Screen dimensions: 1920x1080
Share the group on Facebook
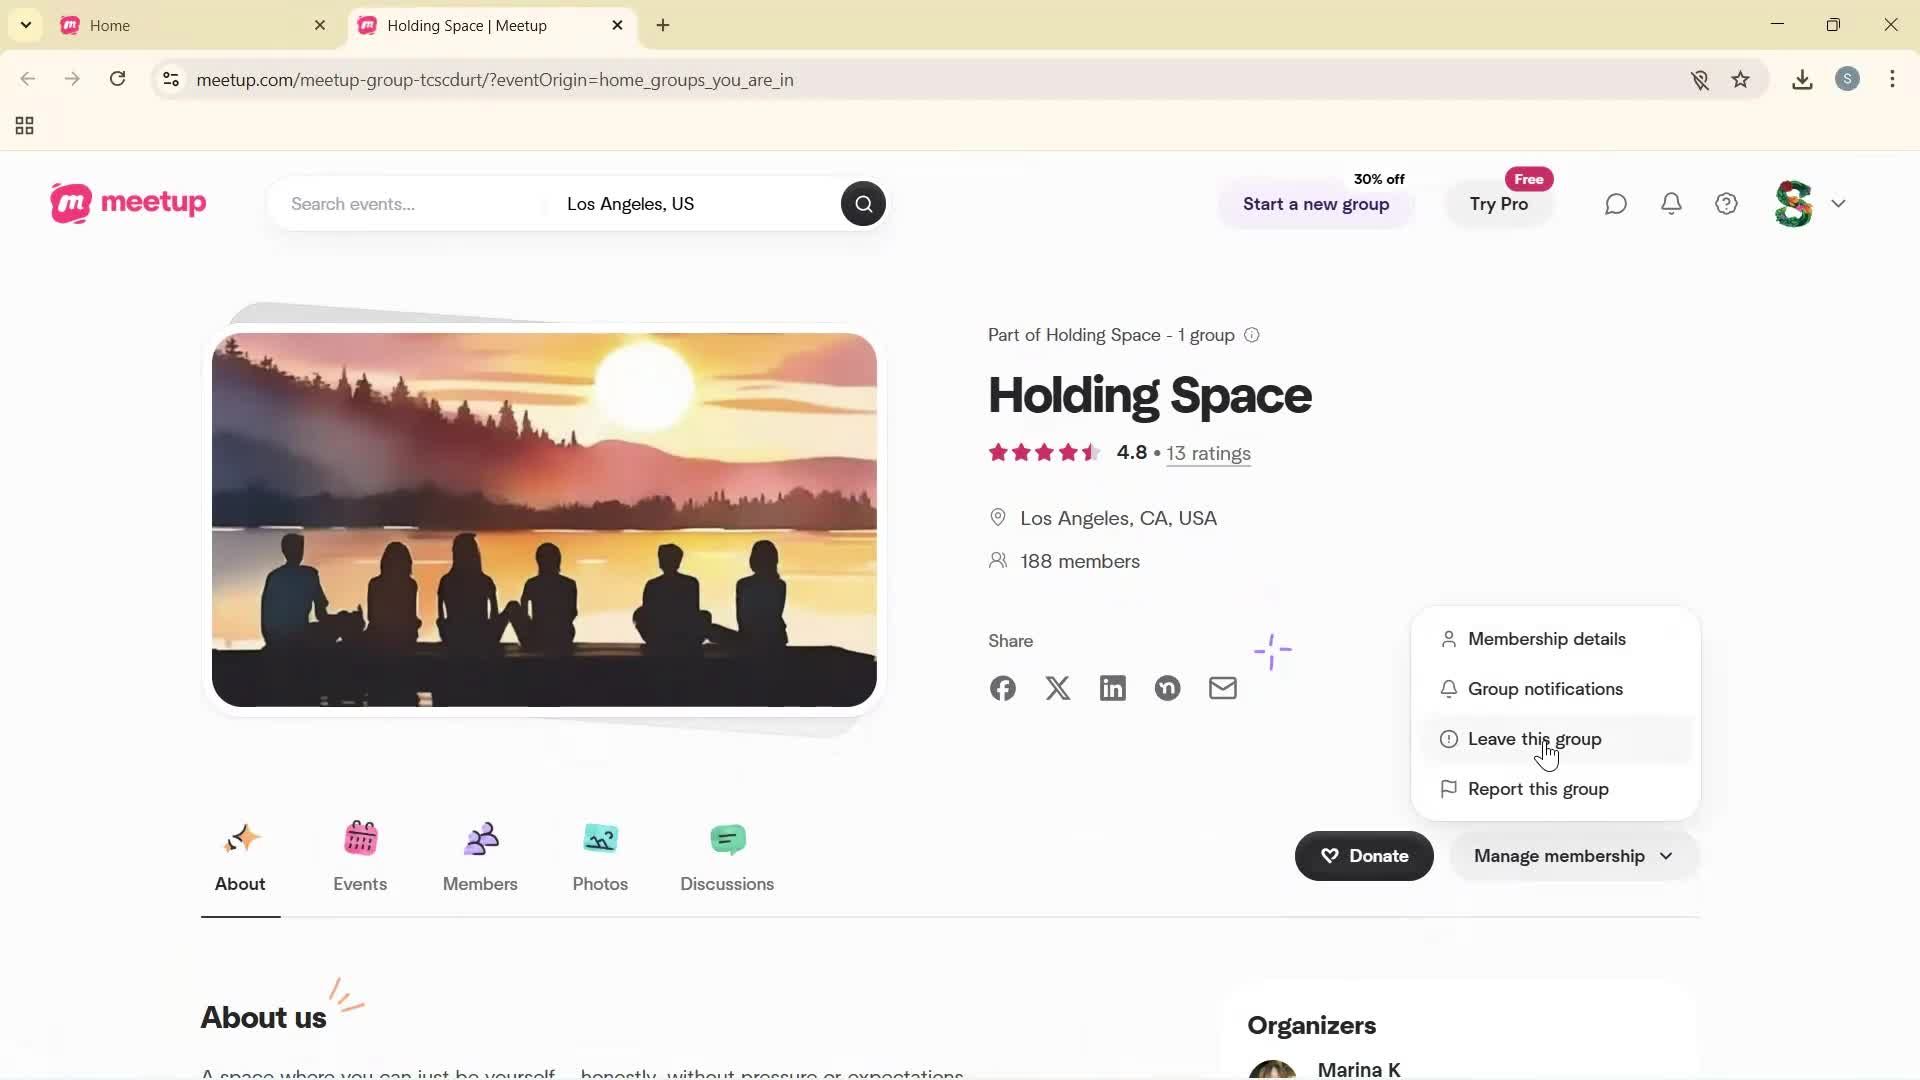pos(1002,688)
